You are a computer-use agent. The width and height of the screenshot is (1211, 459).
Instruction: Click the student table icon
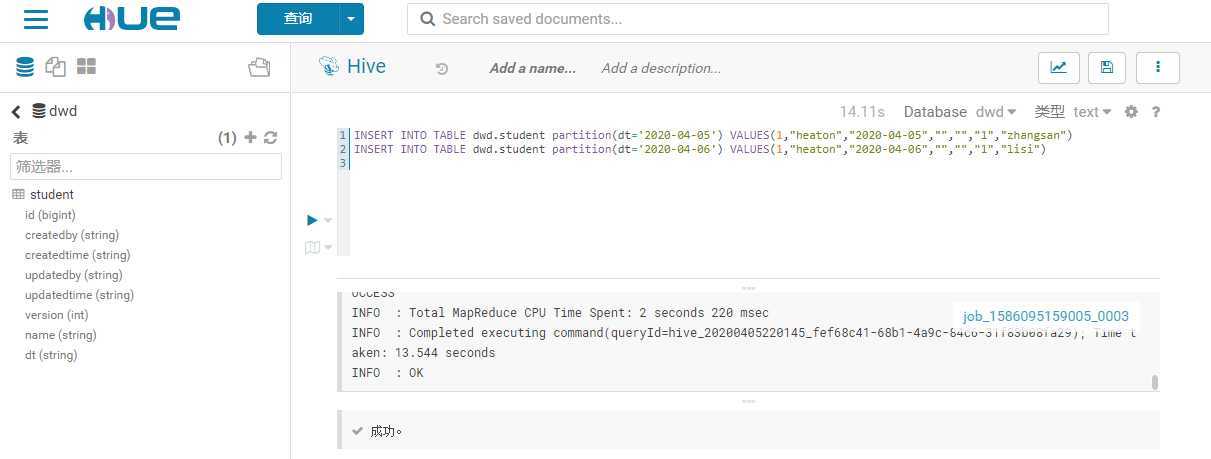(18, 195)
